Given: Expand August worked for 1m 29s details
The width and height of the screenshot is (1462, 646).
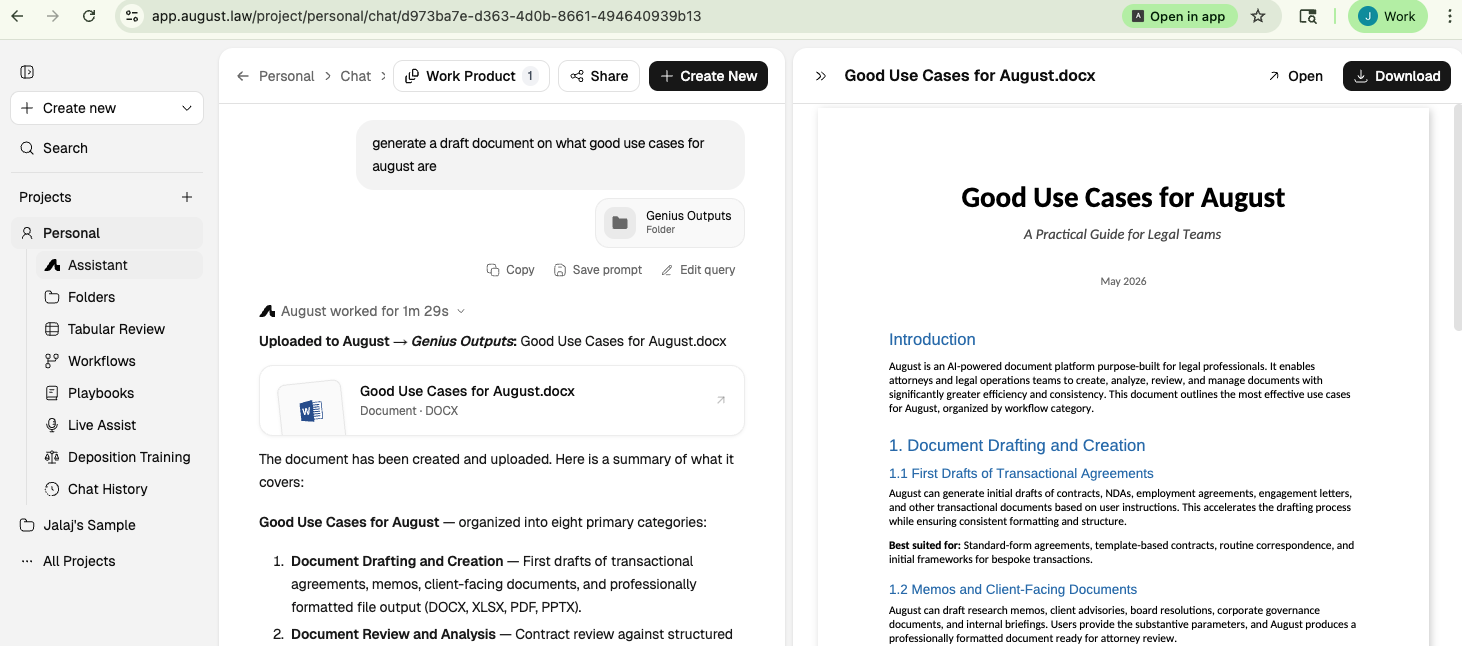Looking at the screenshot, I should point(362,311).
